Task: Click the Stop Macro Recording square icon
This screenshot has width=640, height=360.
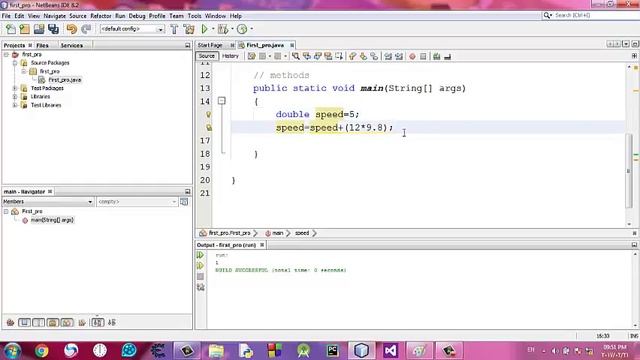Action: (x=423, y=56)
